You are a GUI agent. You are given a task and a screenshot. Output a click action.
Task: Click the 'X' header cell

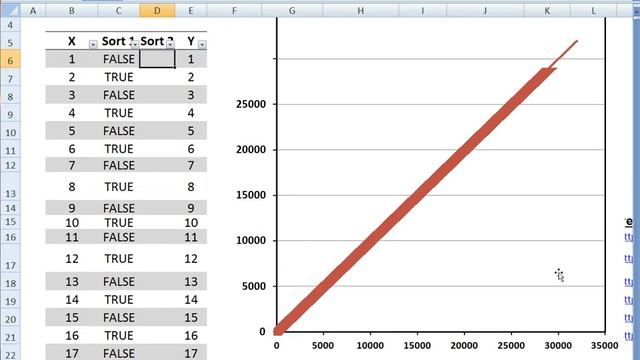pyautogui.click(x=72, y=41)
